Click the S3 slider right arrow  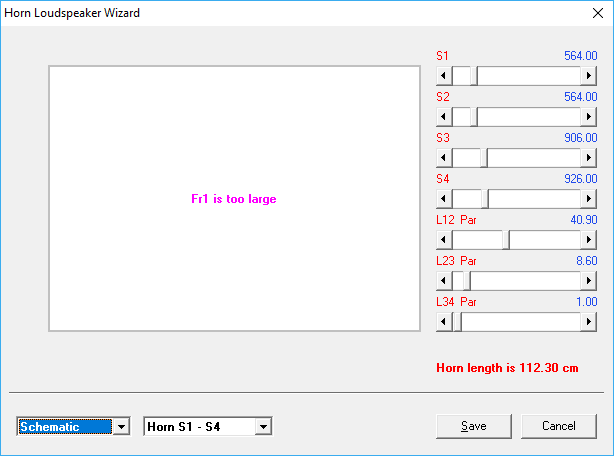point(589,158)
